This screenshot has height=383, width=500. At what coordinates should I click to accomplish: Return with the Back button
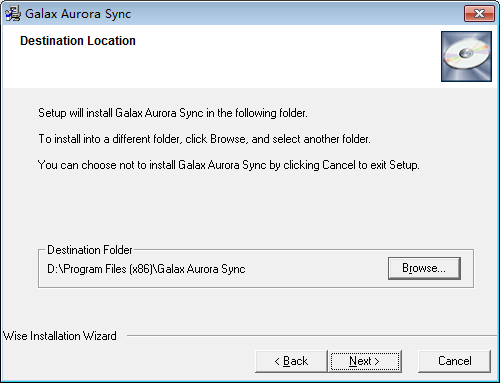291,361
